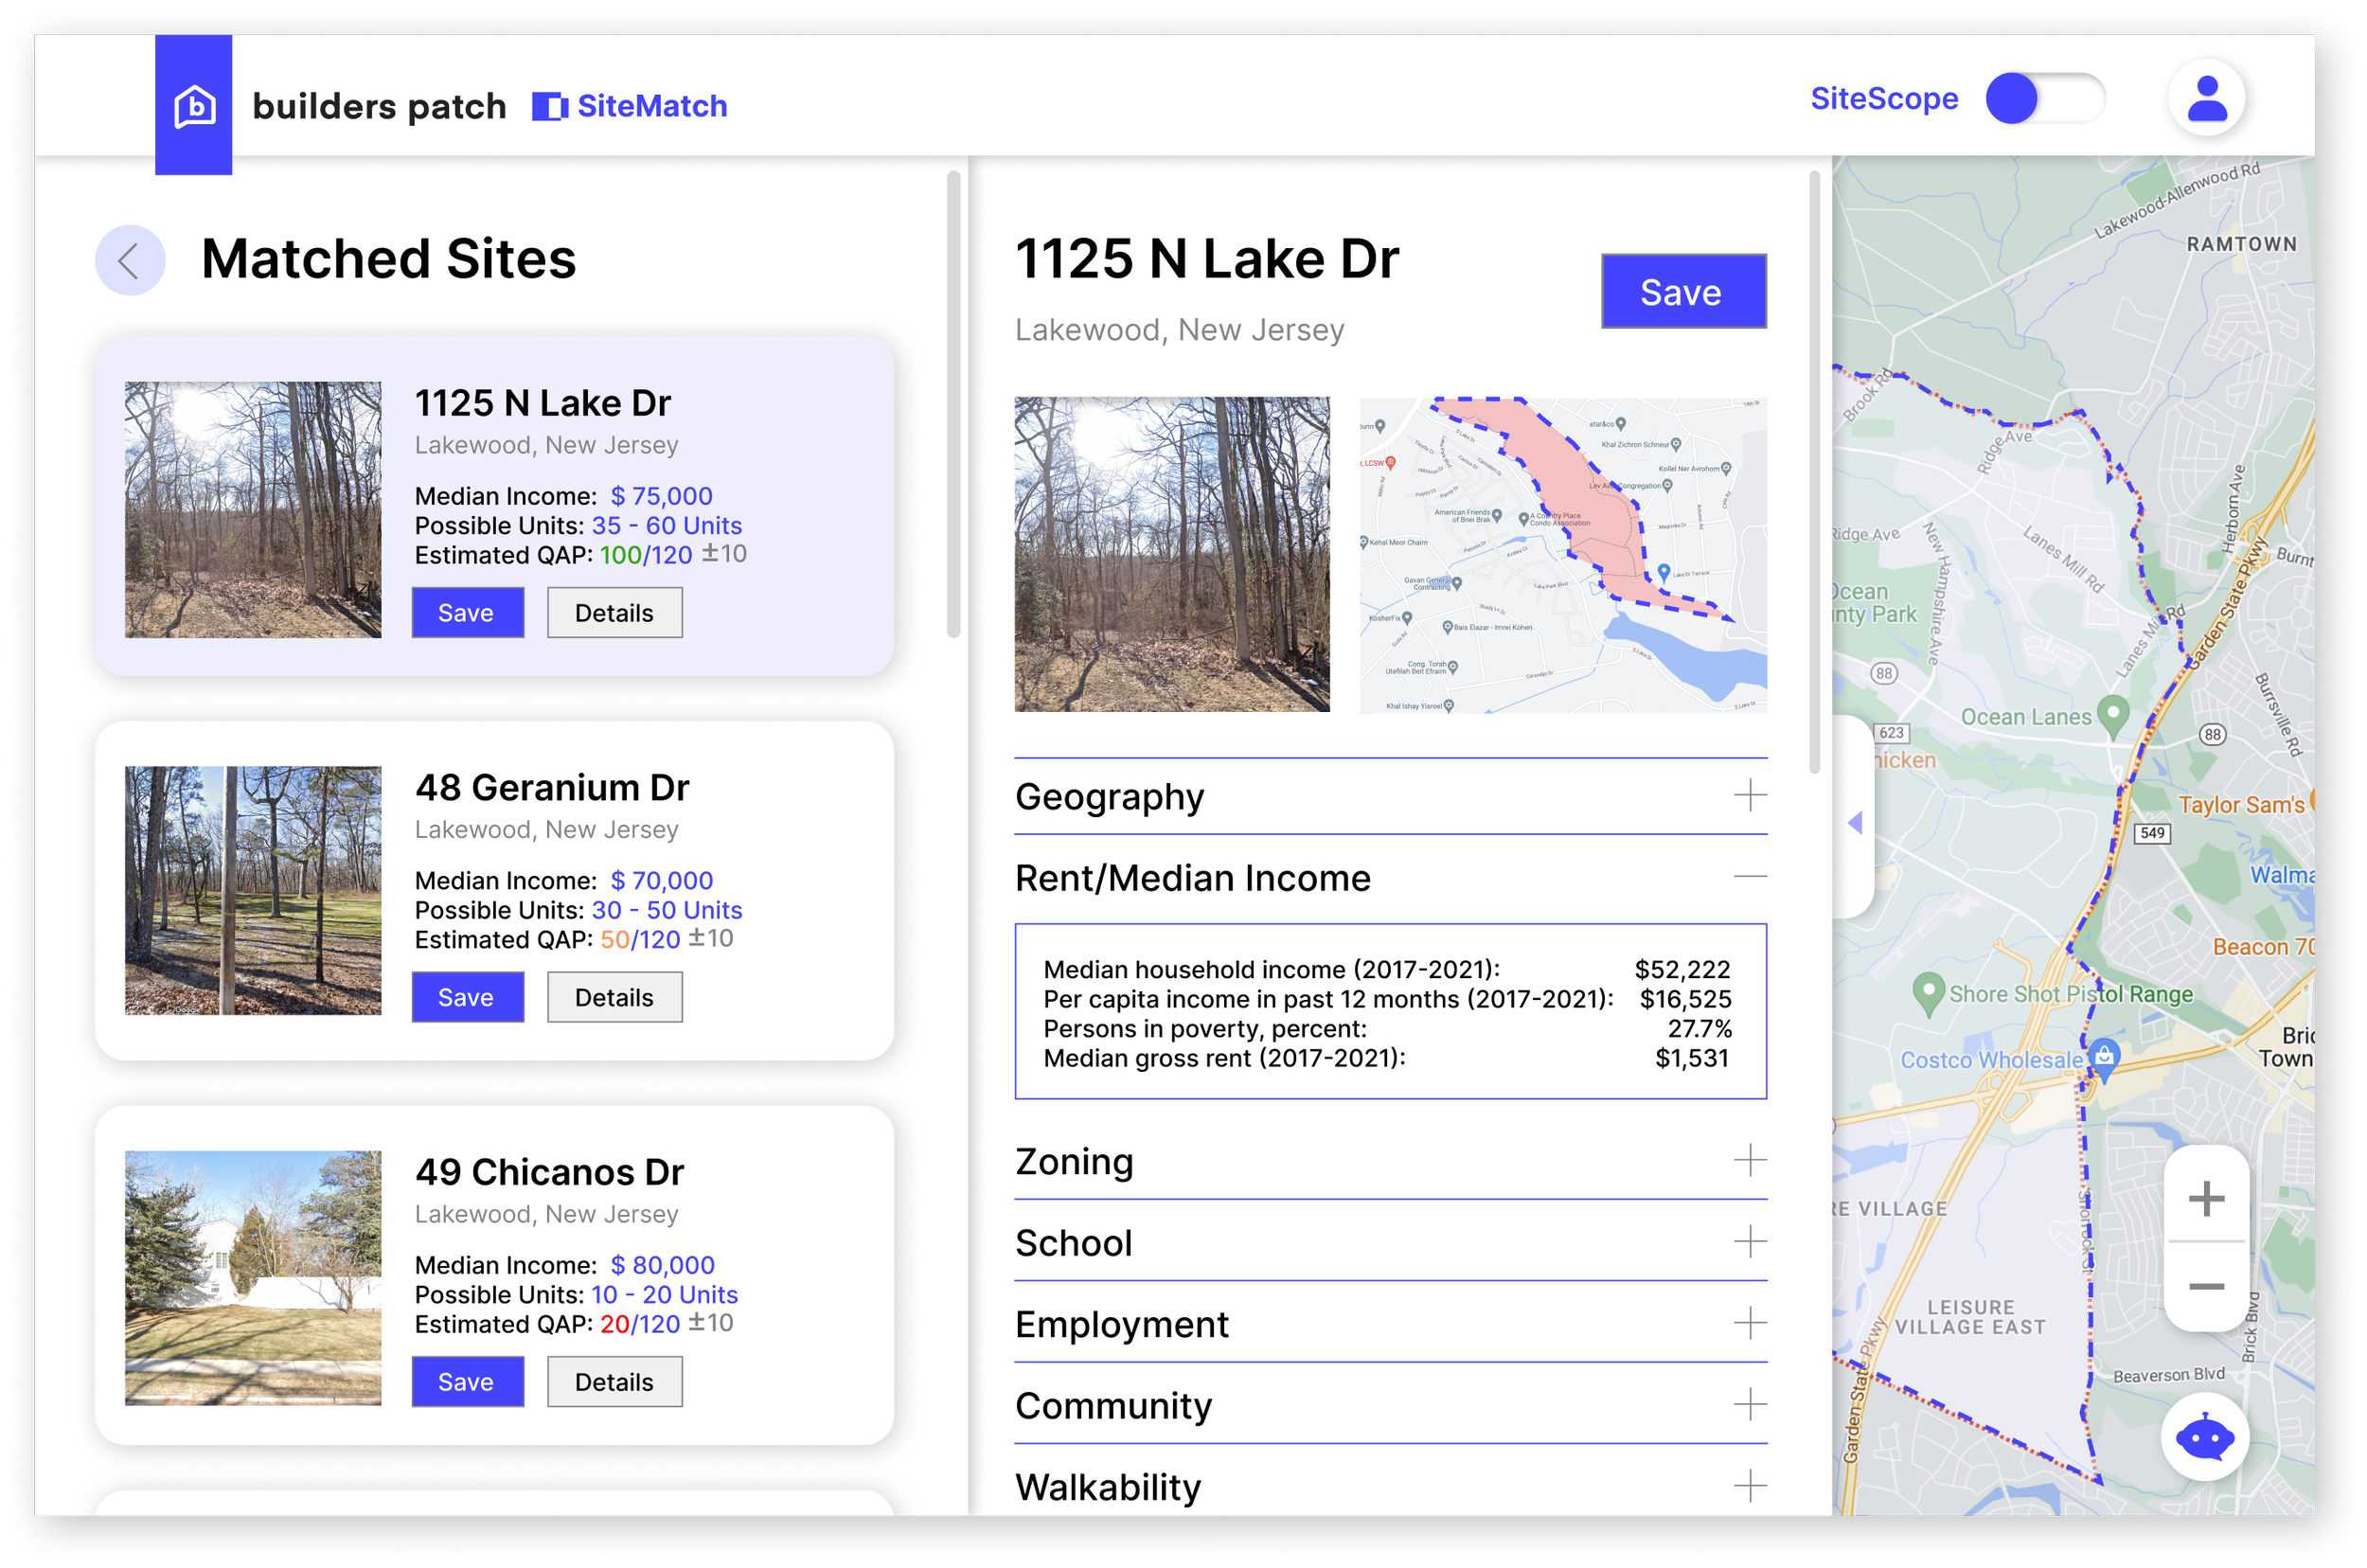Collapse the map panel with side arrow
The width and height of the screenshot is (2367, 1568).
point(1855,822)
